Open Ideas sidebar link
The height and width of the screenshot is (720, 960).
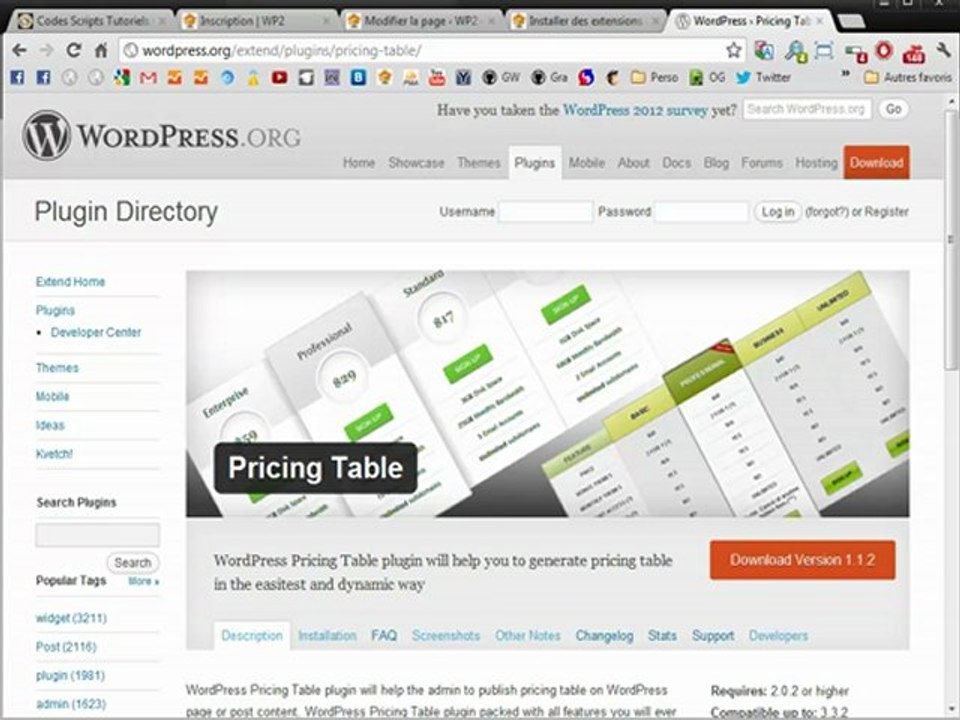coord(50,425)
